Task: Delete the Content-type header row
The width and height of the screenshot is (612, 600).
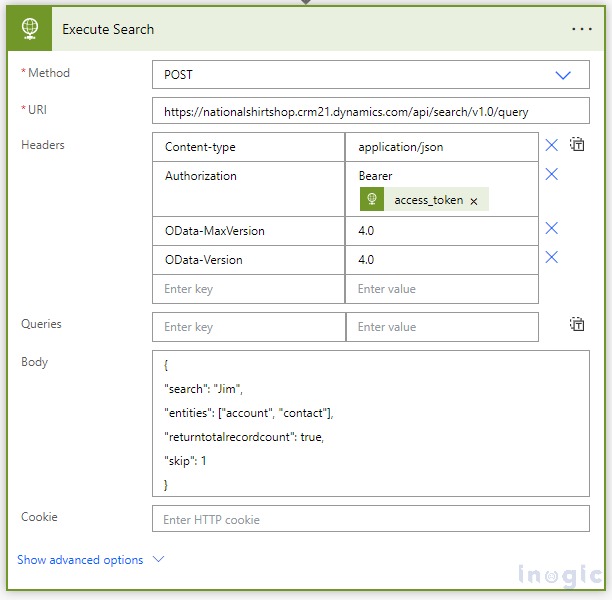Action: point(551,146)
